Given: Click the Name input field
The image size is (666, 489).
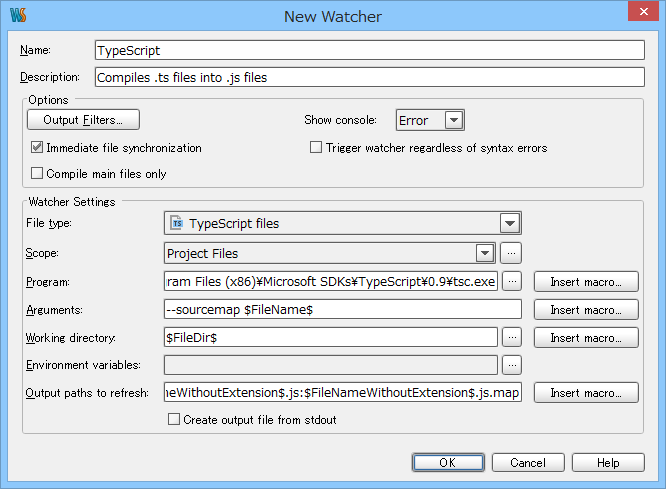Looking at the screenshot, I should pos(370,50).
